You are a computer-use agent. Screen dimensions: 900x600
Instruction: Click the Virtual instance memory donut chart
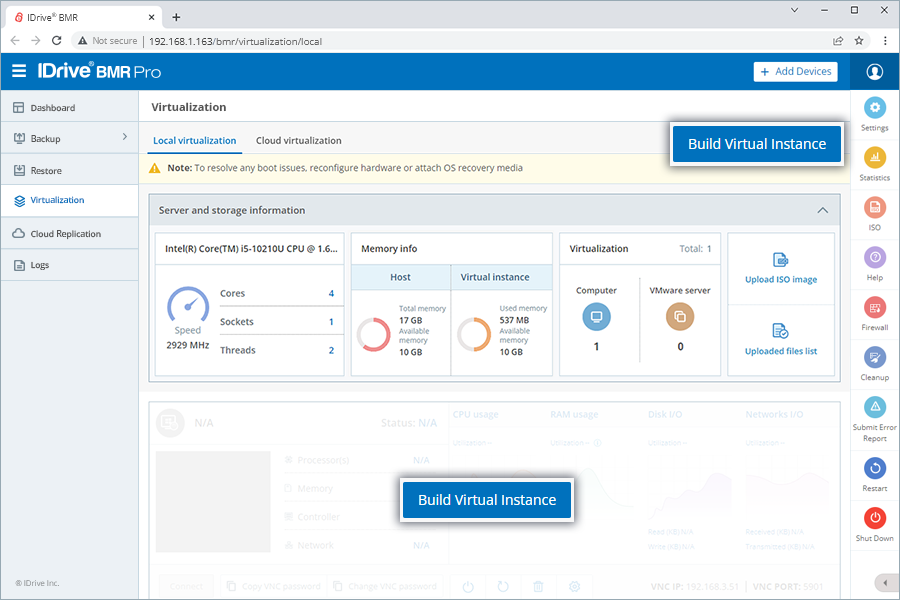474,334
